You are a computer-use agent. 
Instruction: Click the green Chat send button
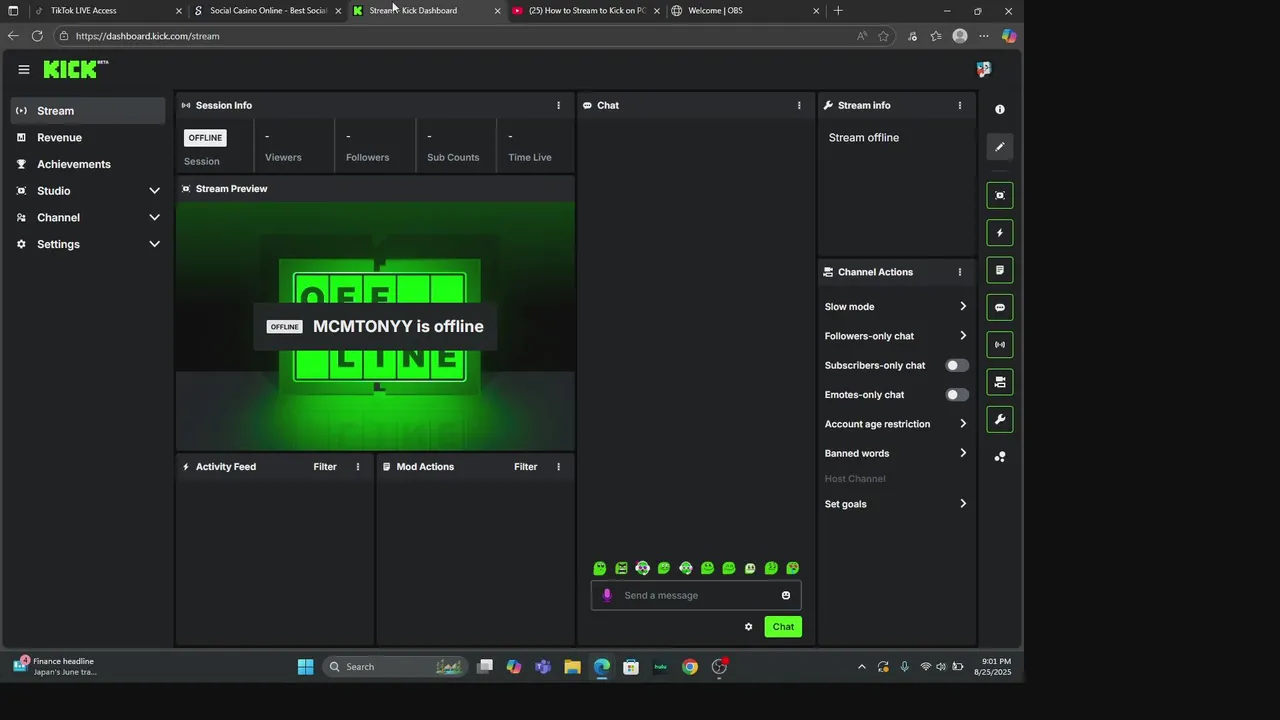[x=783, y=627]
